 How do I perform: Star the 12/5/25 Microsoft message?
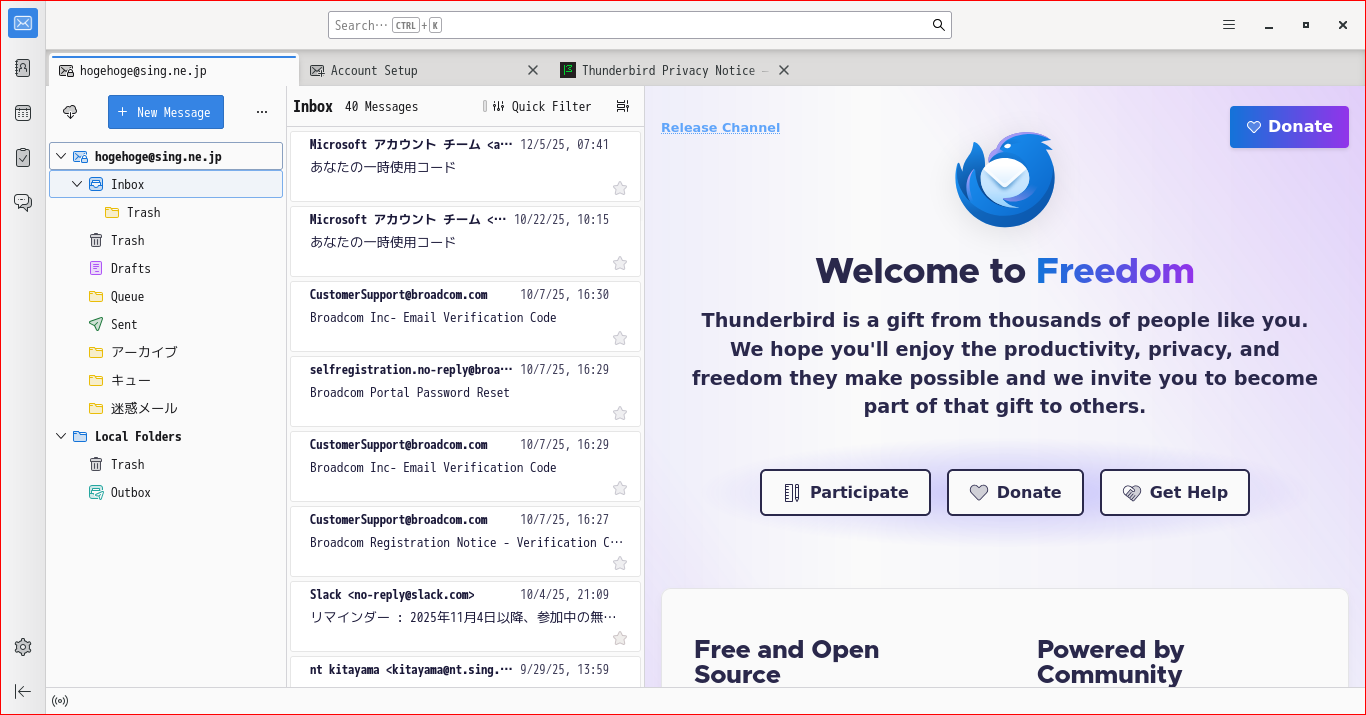[x=620, y=188]
